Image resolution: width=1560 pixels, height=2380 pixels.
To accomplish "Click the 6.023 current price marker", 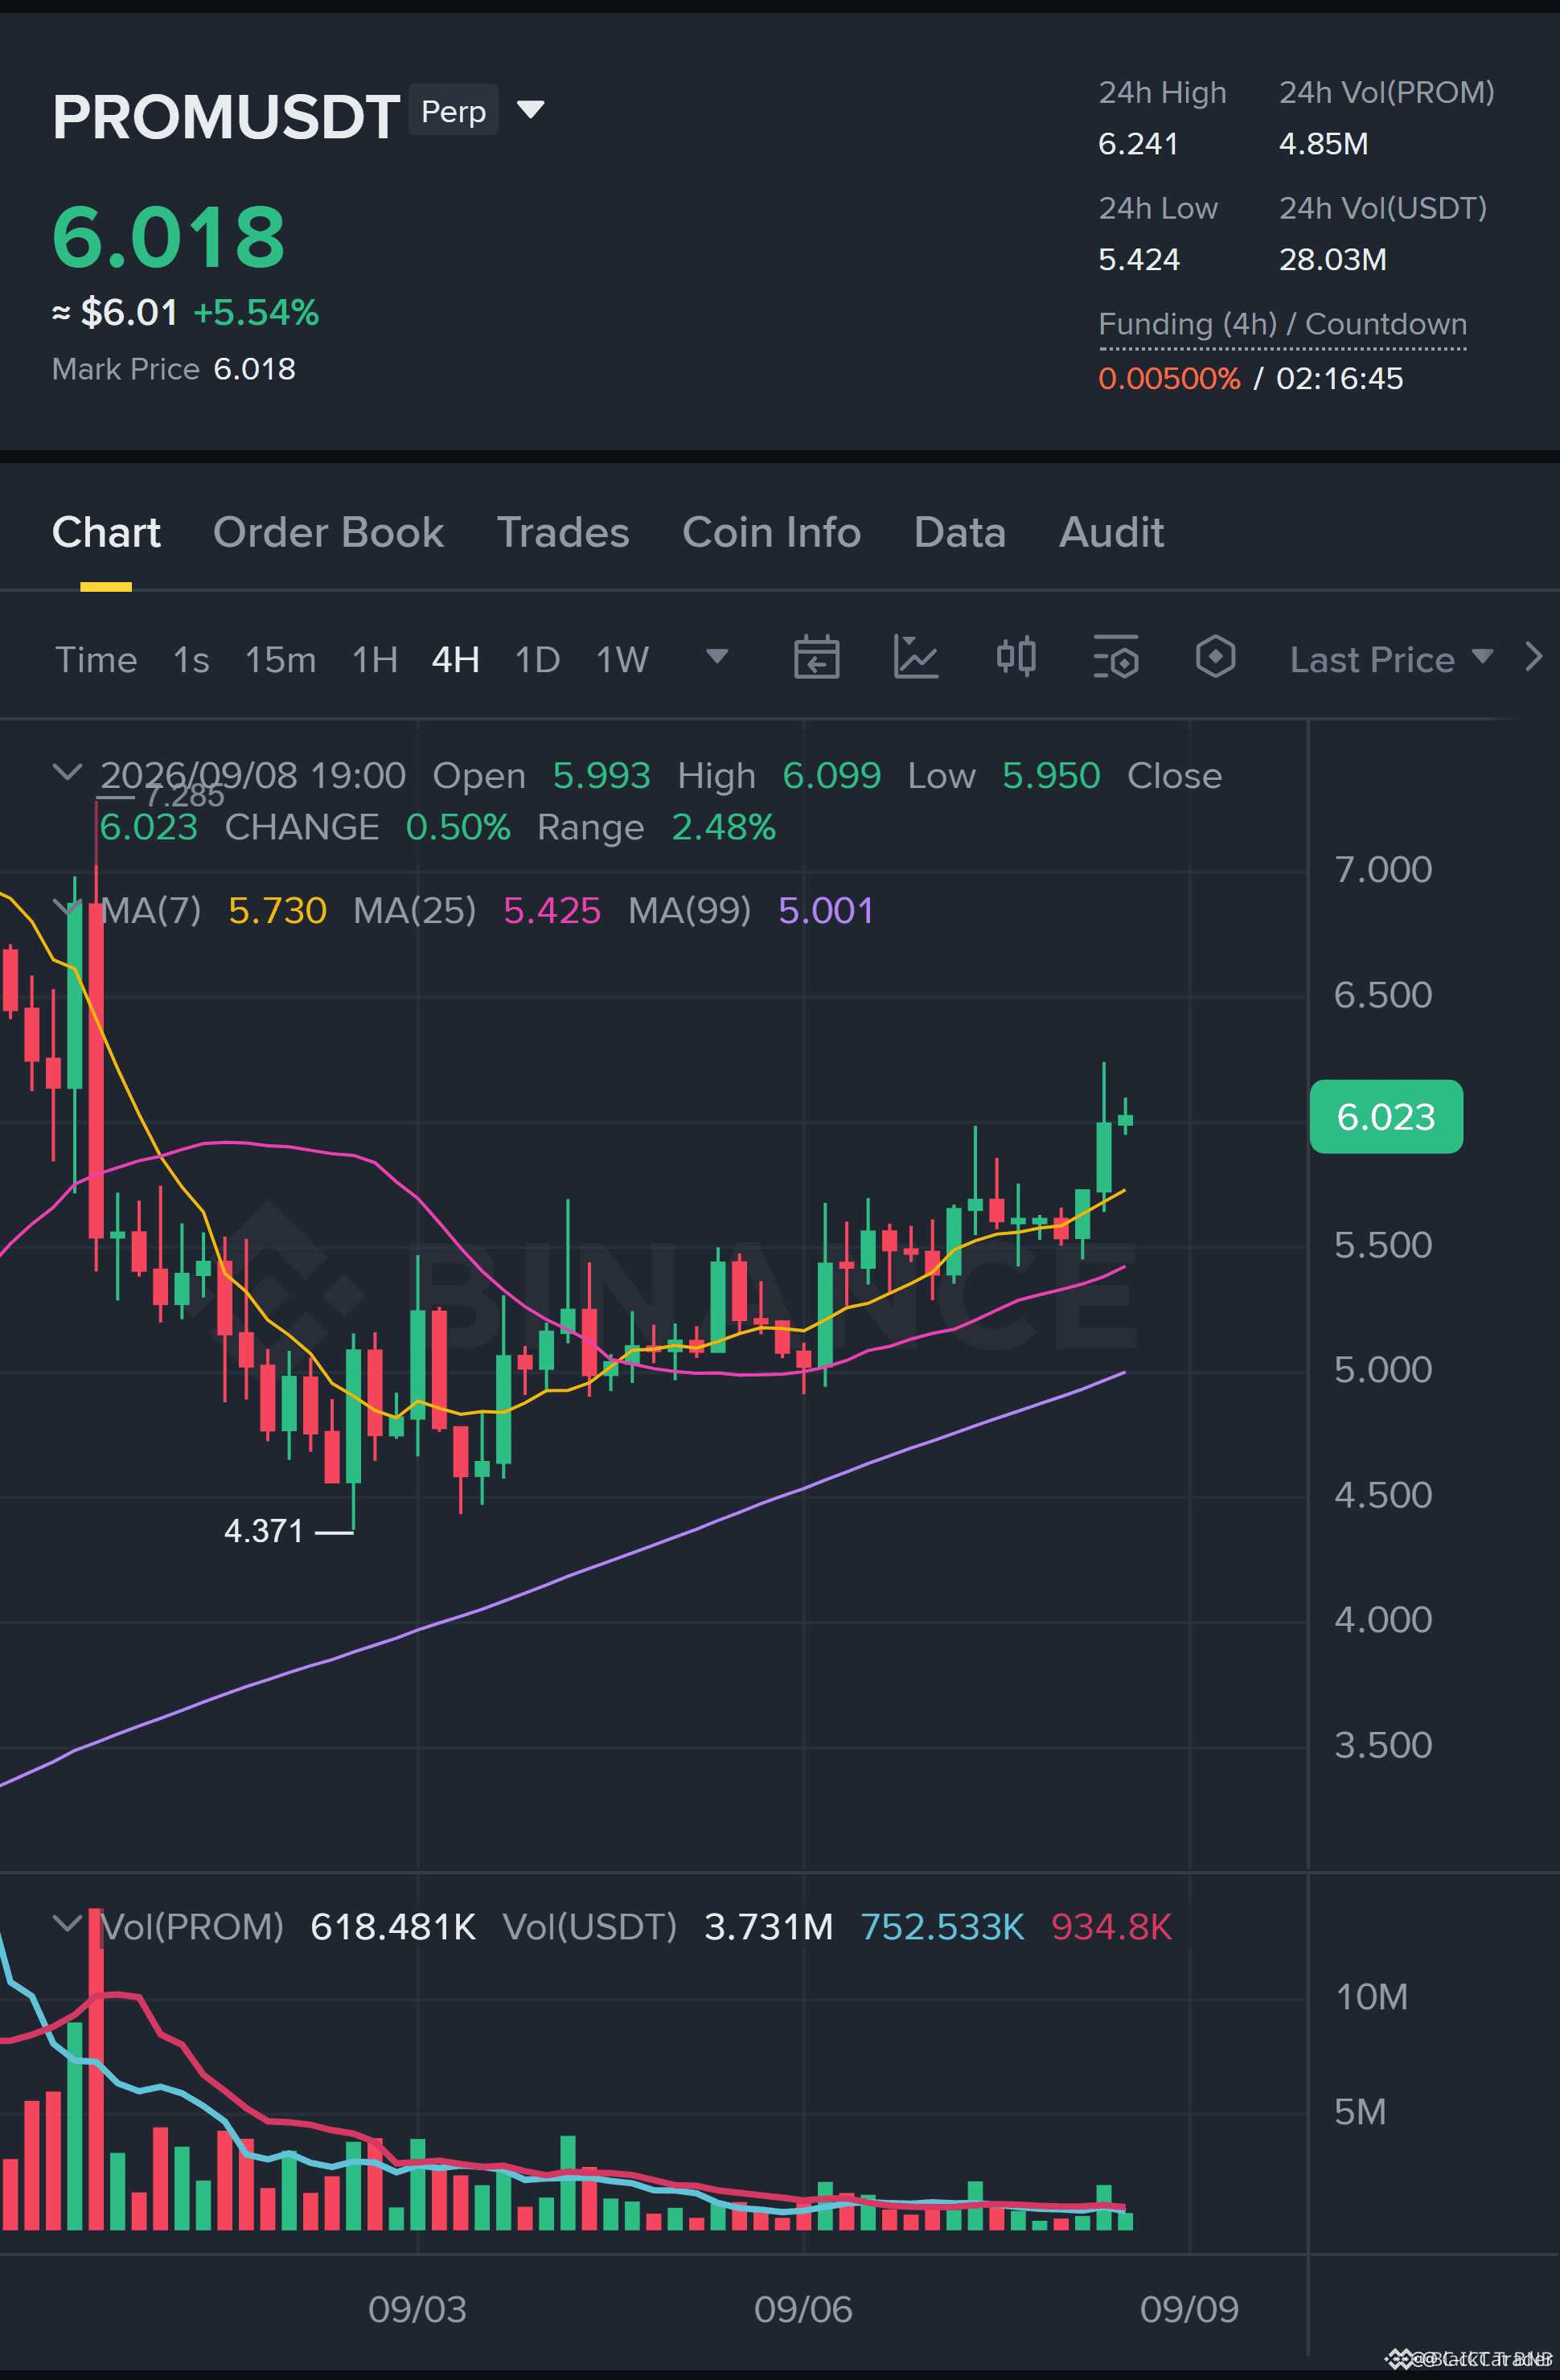I will [1386, 1117].
